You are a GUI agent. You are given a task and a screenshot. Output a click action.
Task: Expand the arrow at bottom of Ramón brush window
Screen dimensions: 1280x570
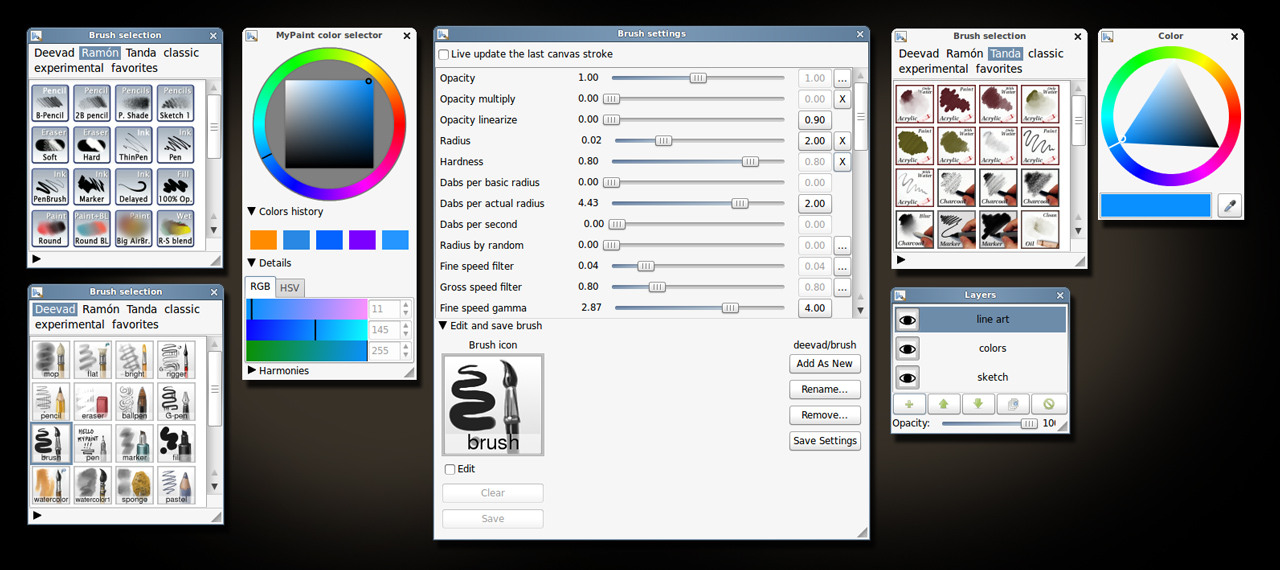coord(37,259)
